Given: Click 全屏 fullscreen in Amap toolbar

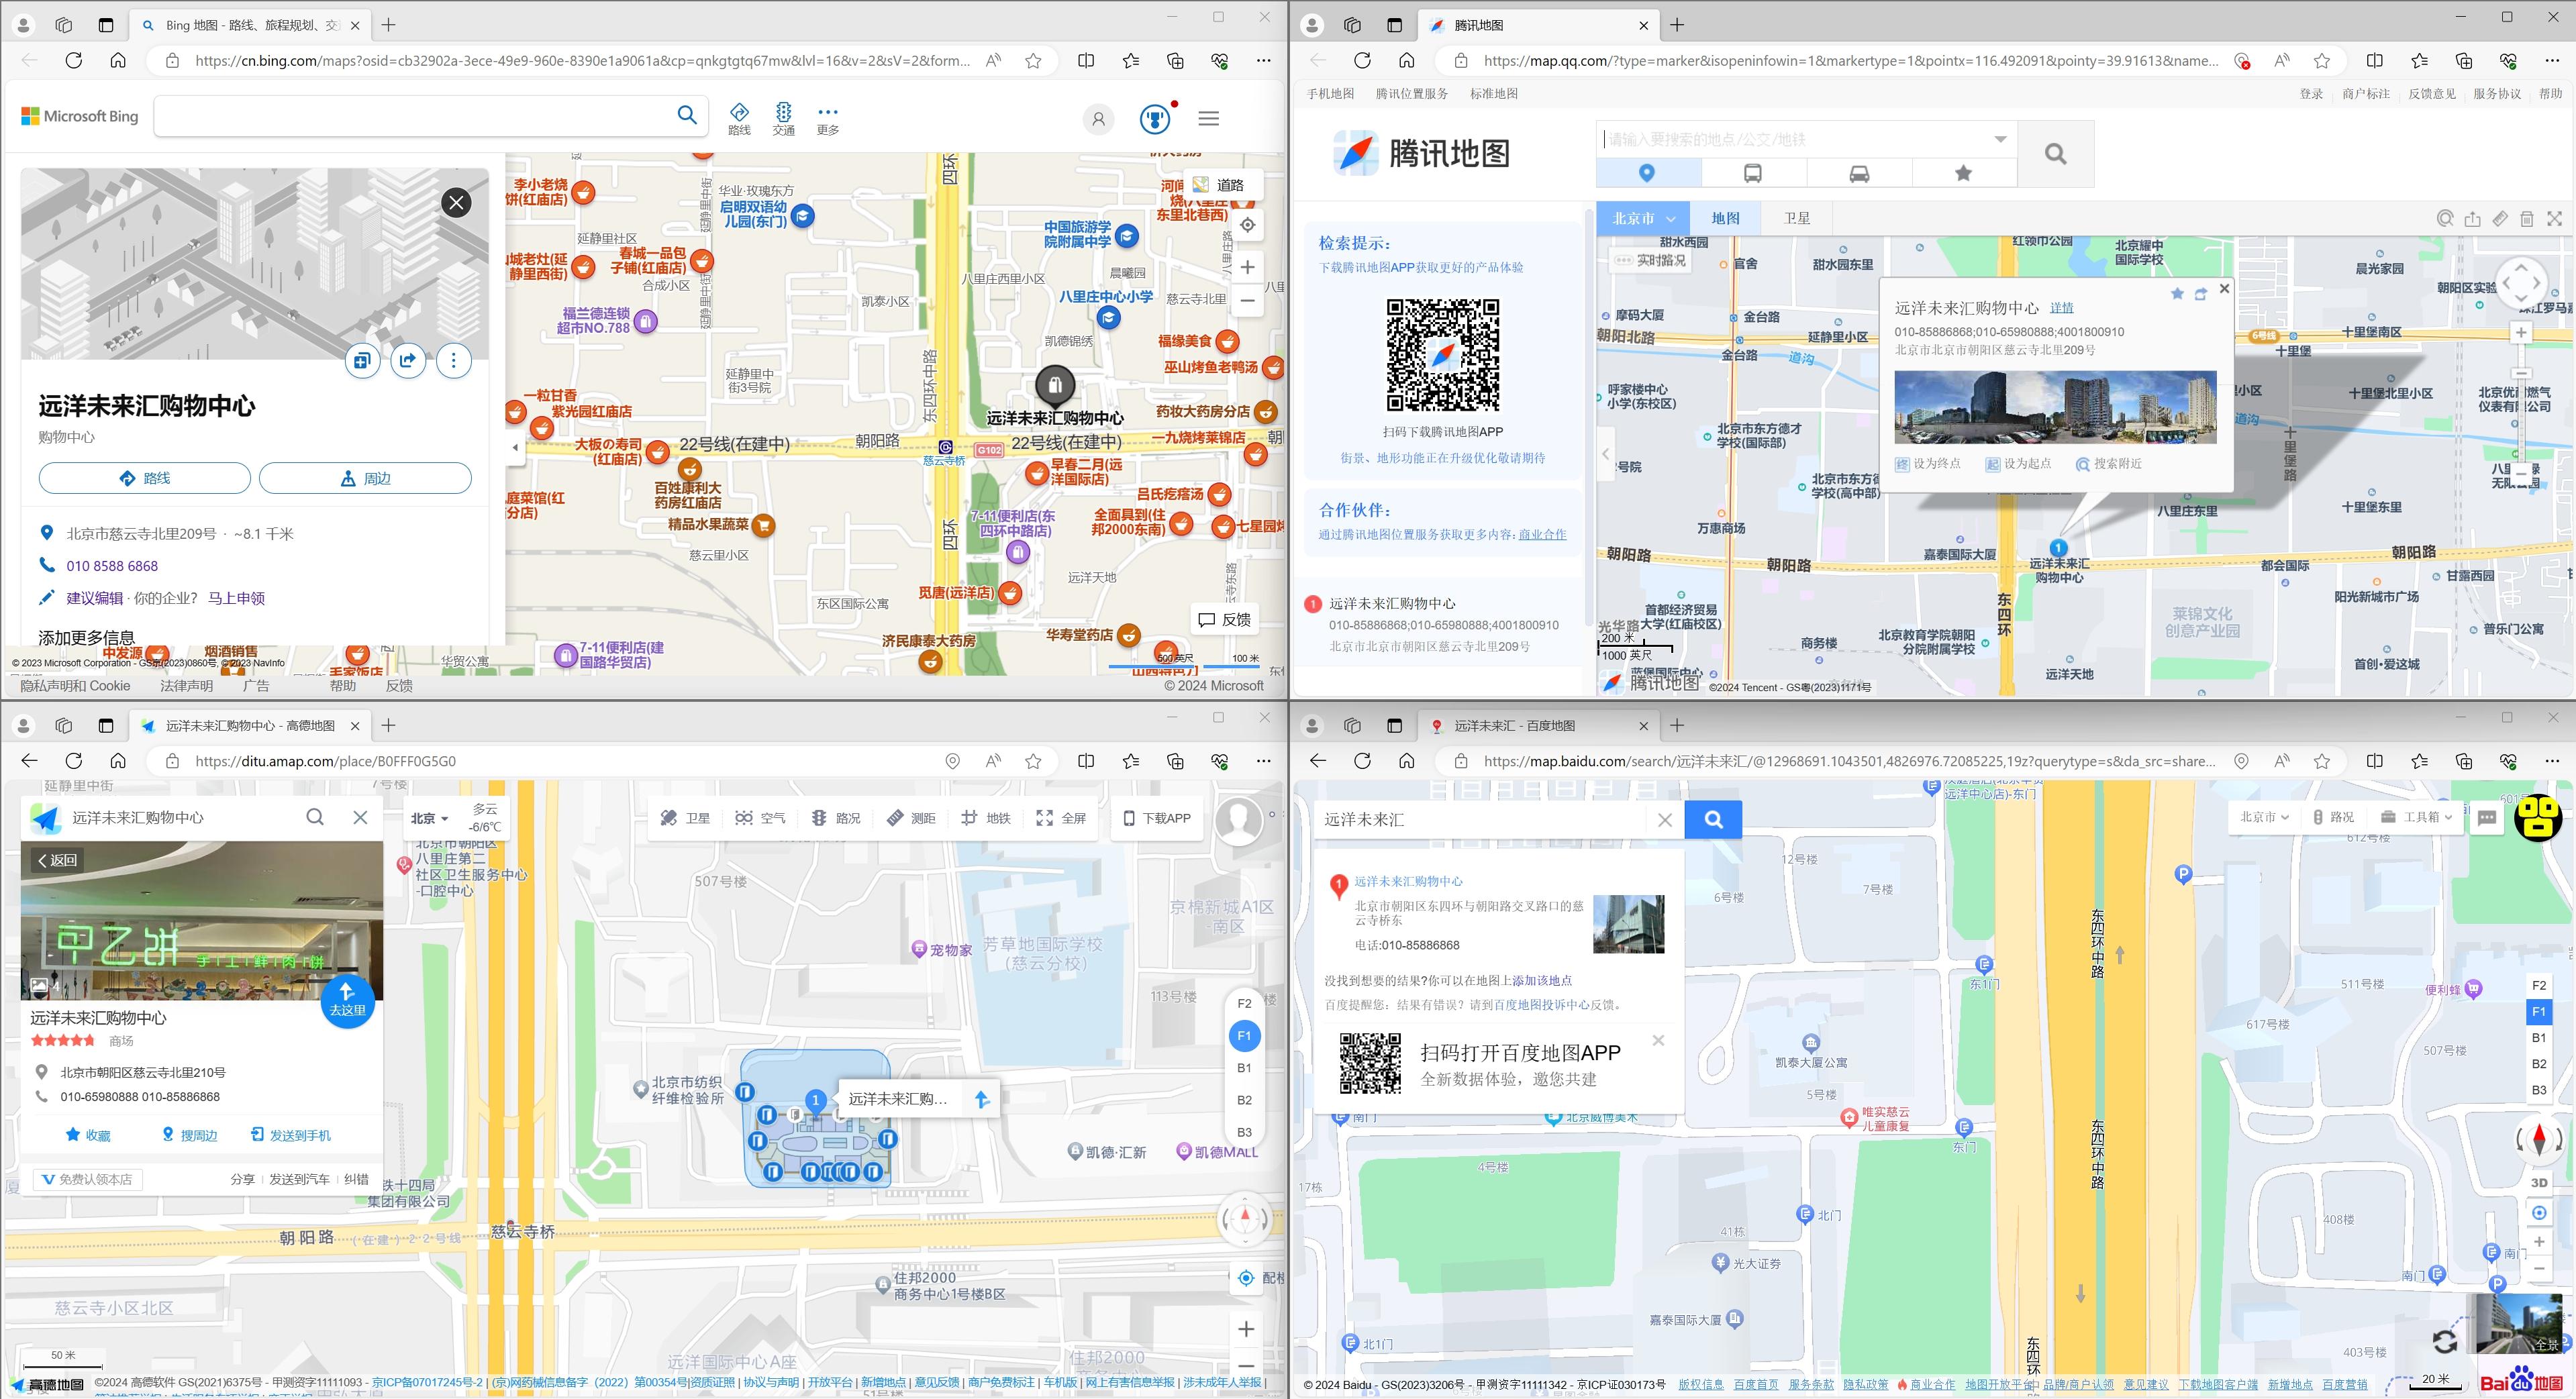Looking at the screenshot, I should 1061,818.
